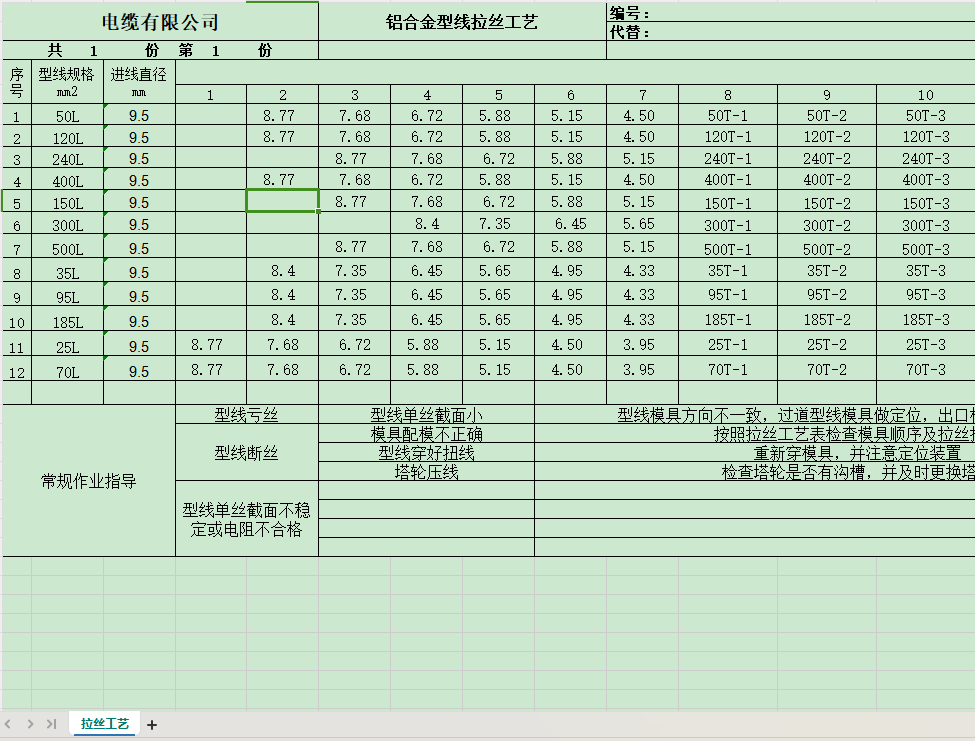Select the 铝合金型线拉丝工艺 heading cell
975x741 pixels.
[462, 22]
